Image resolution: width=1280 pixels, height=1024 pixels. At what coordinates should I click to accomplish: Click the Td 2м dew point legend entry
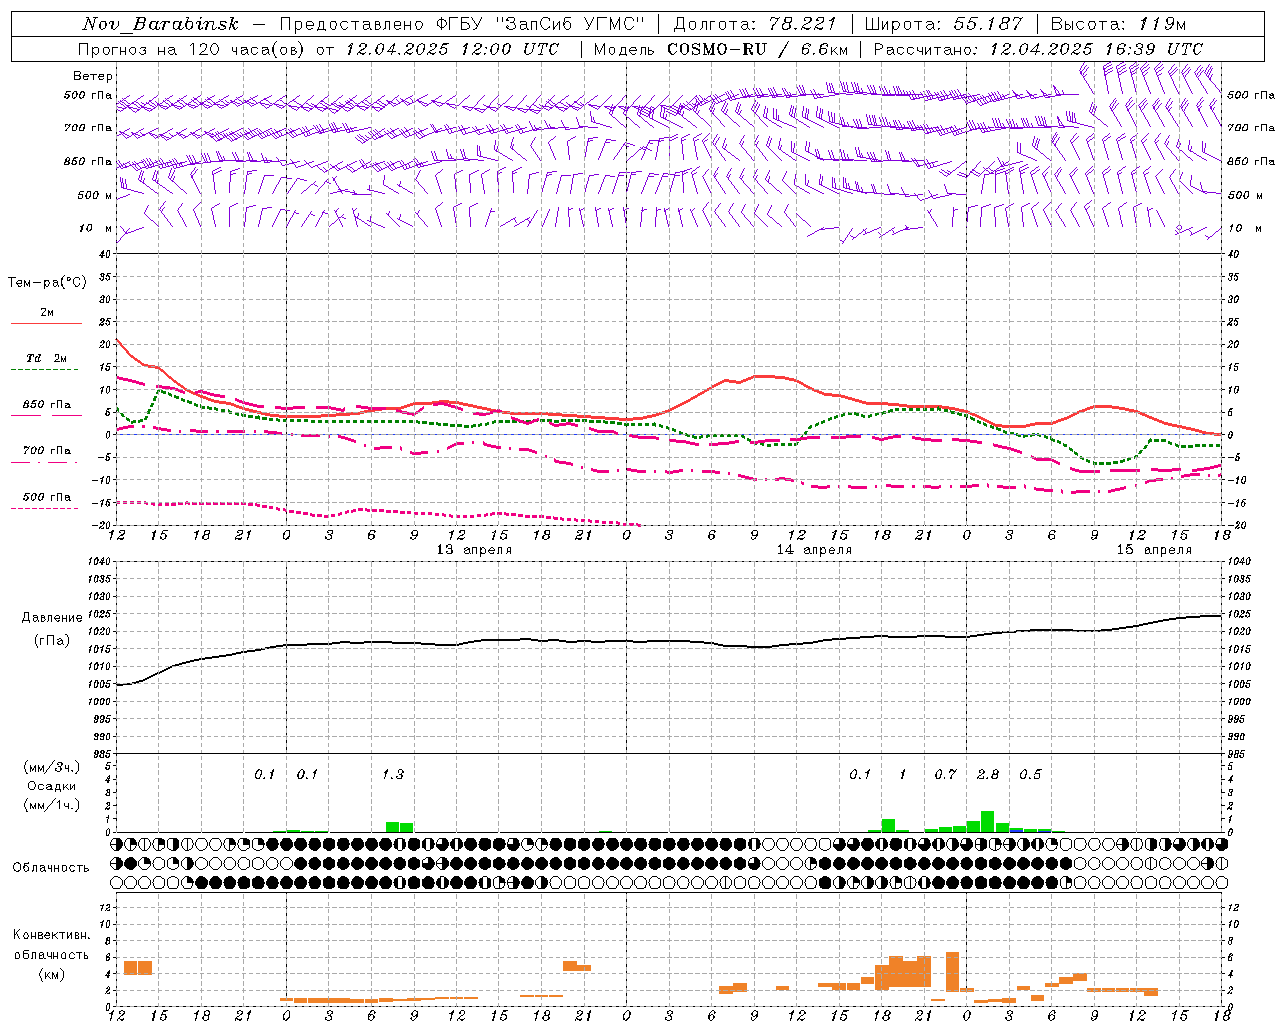pos(46,358)
